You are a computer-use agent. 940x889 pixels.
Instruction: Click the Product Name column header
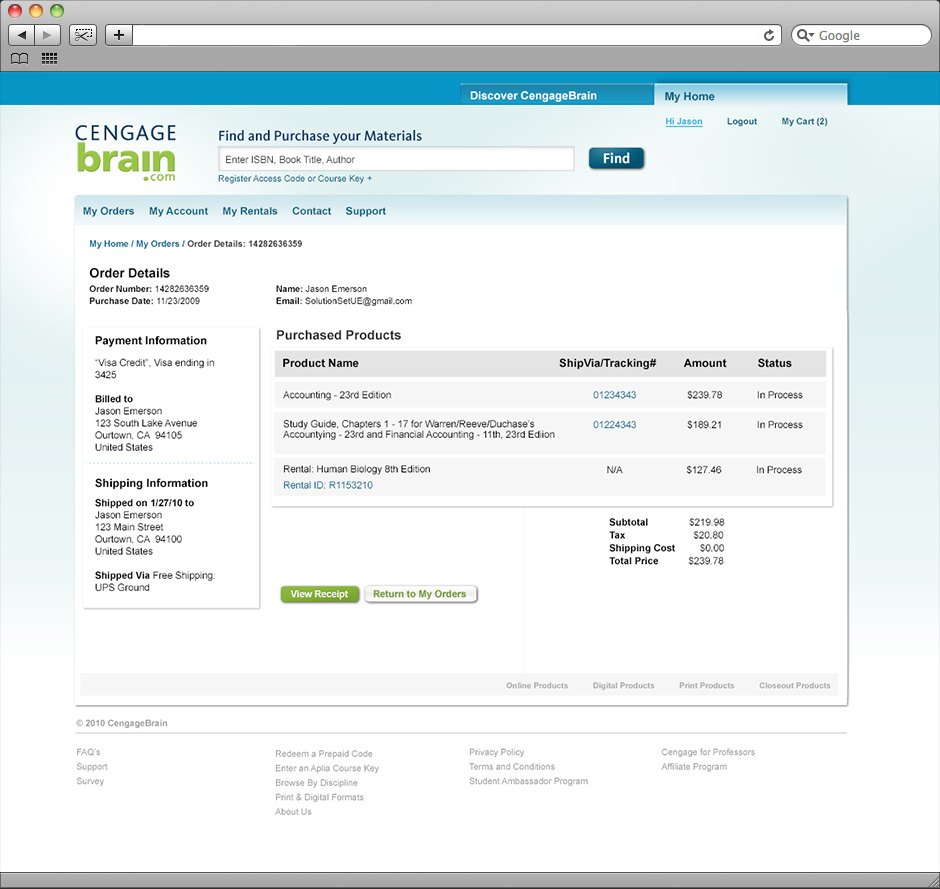(321, 363)
